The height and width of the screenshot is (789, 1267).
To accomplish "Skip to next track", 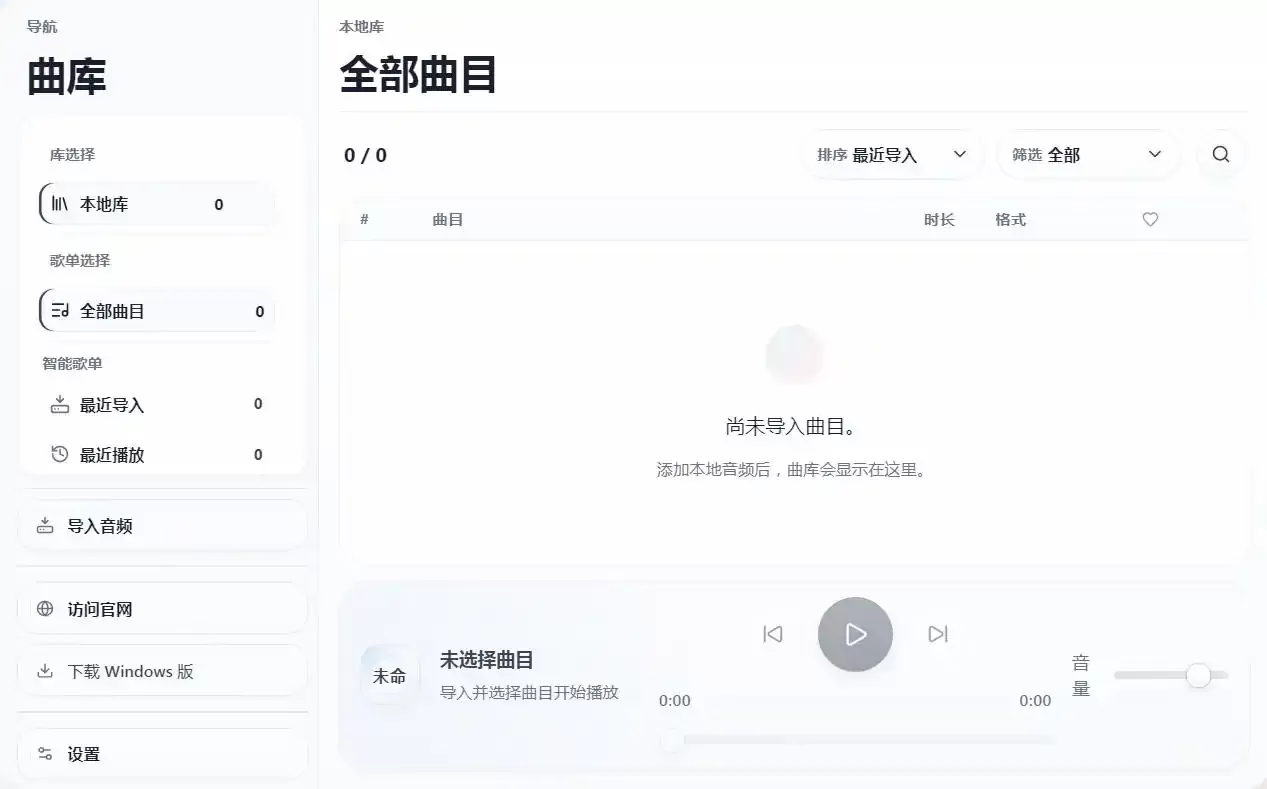I will point(938,634).
